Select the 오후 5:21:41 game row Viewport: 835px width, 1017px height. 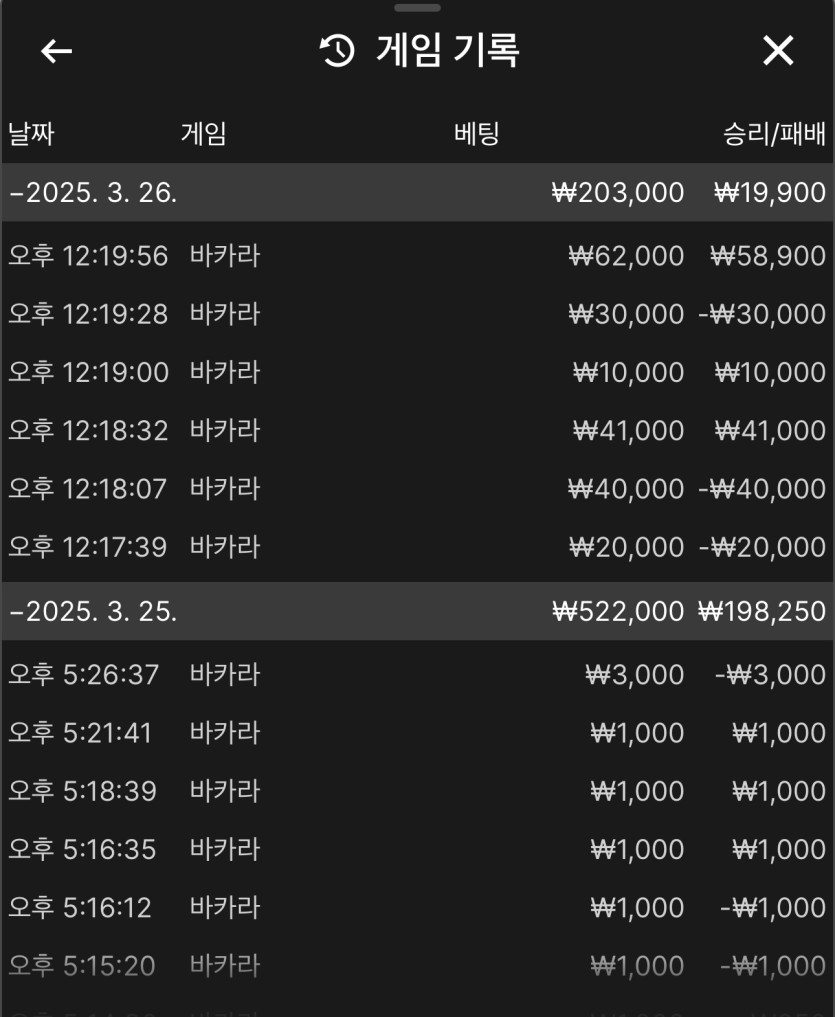pos(417,733)
